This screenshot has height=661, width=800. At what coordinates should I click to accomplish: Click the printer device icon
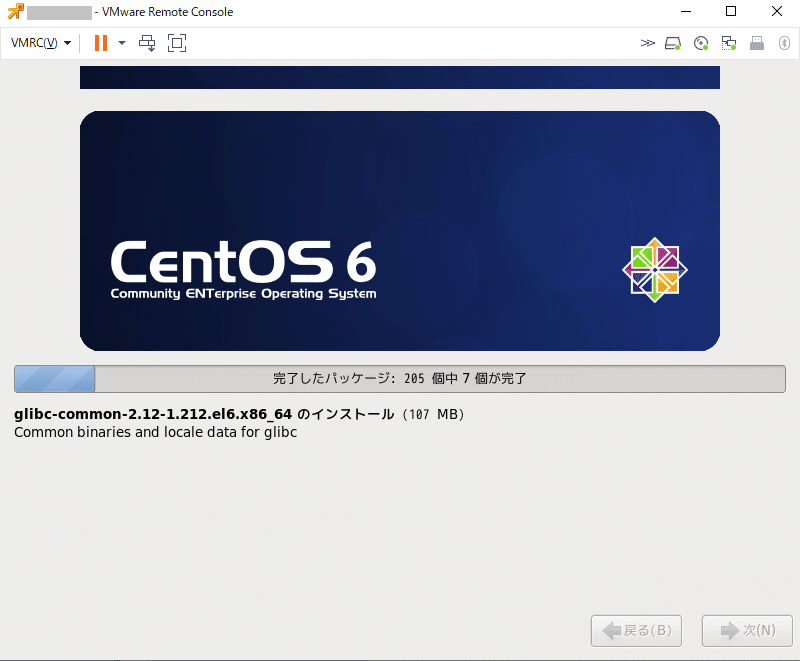tap(757, 43)
